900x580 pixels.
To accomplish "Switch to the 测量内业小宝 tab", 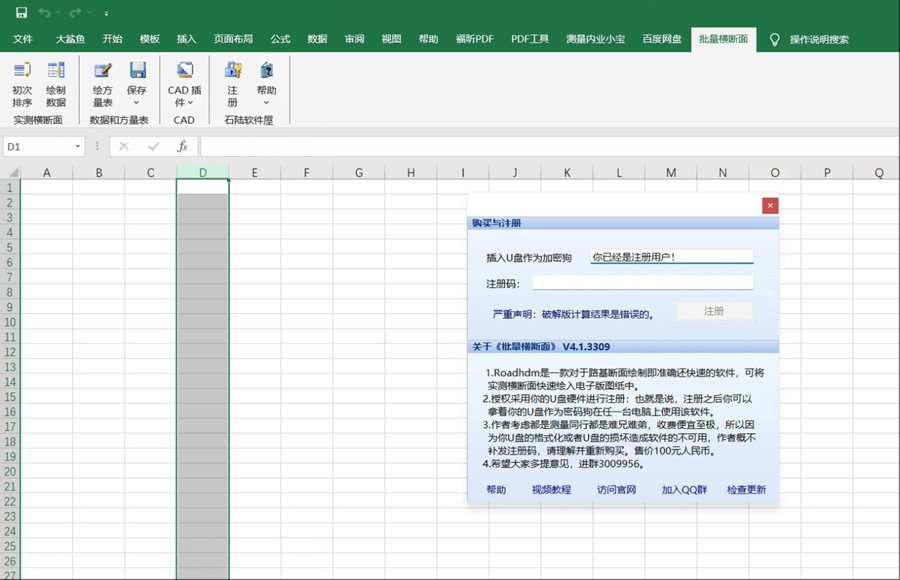I will coord(595,39).
